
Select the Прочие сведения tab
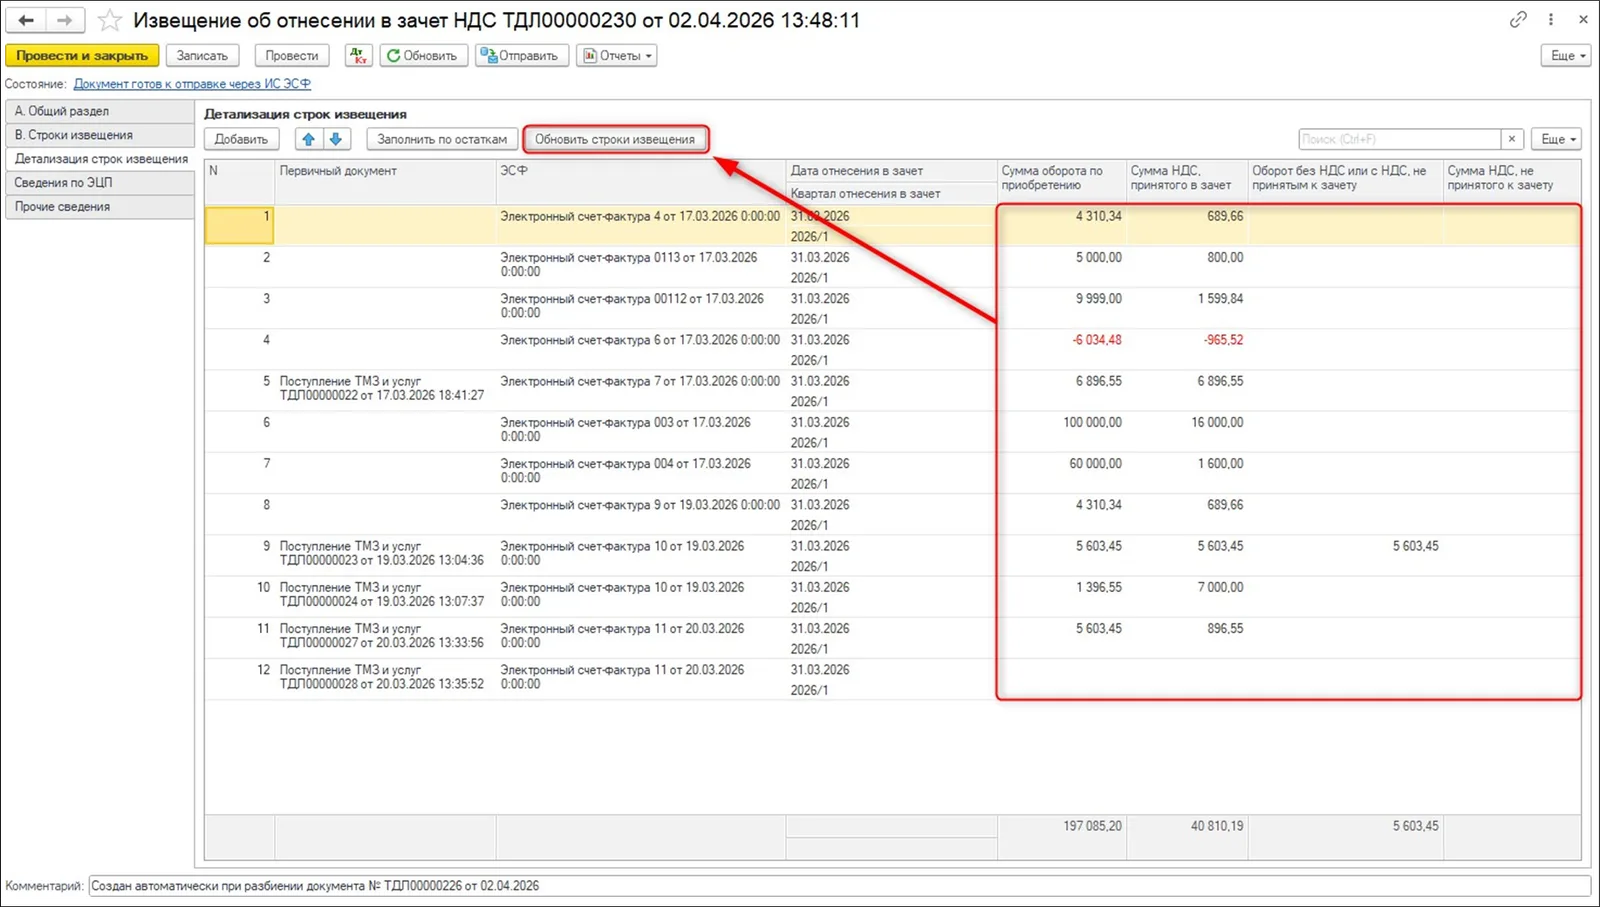pyautogui.click(x=99, y=207)
